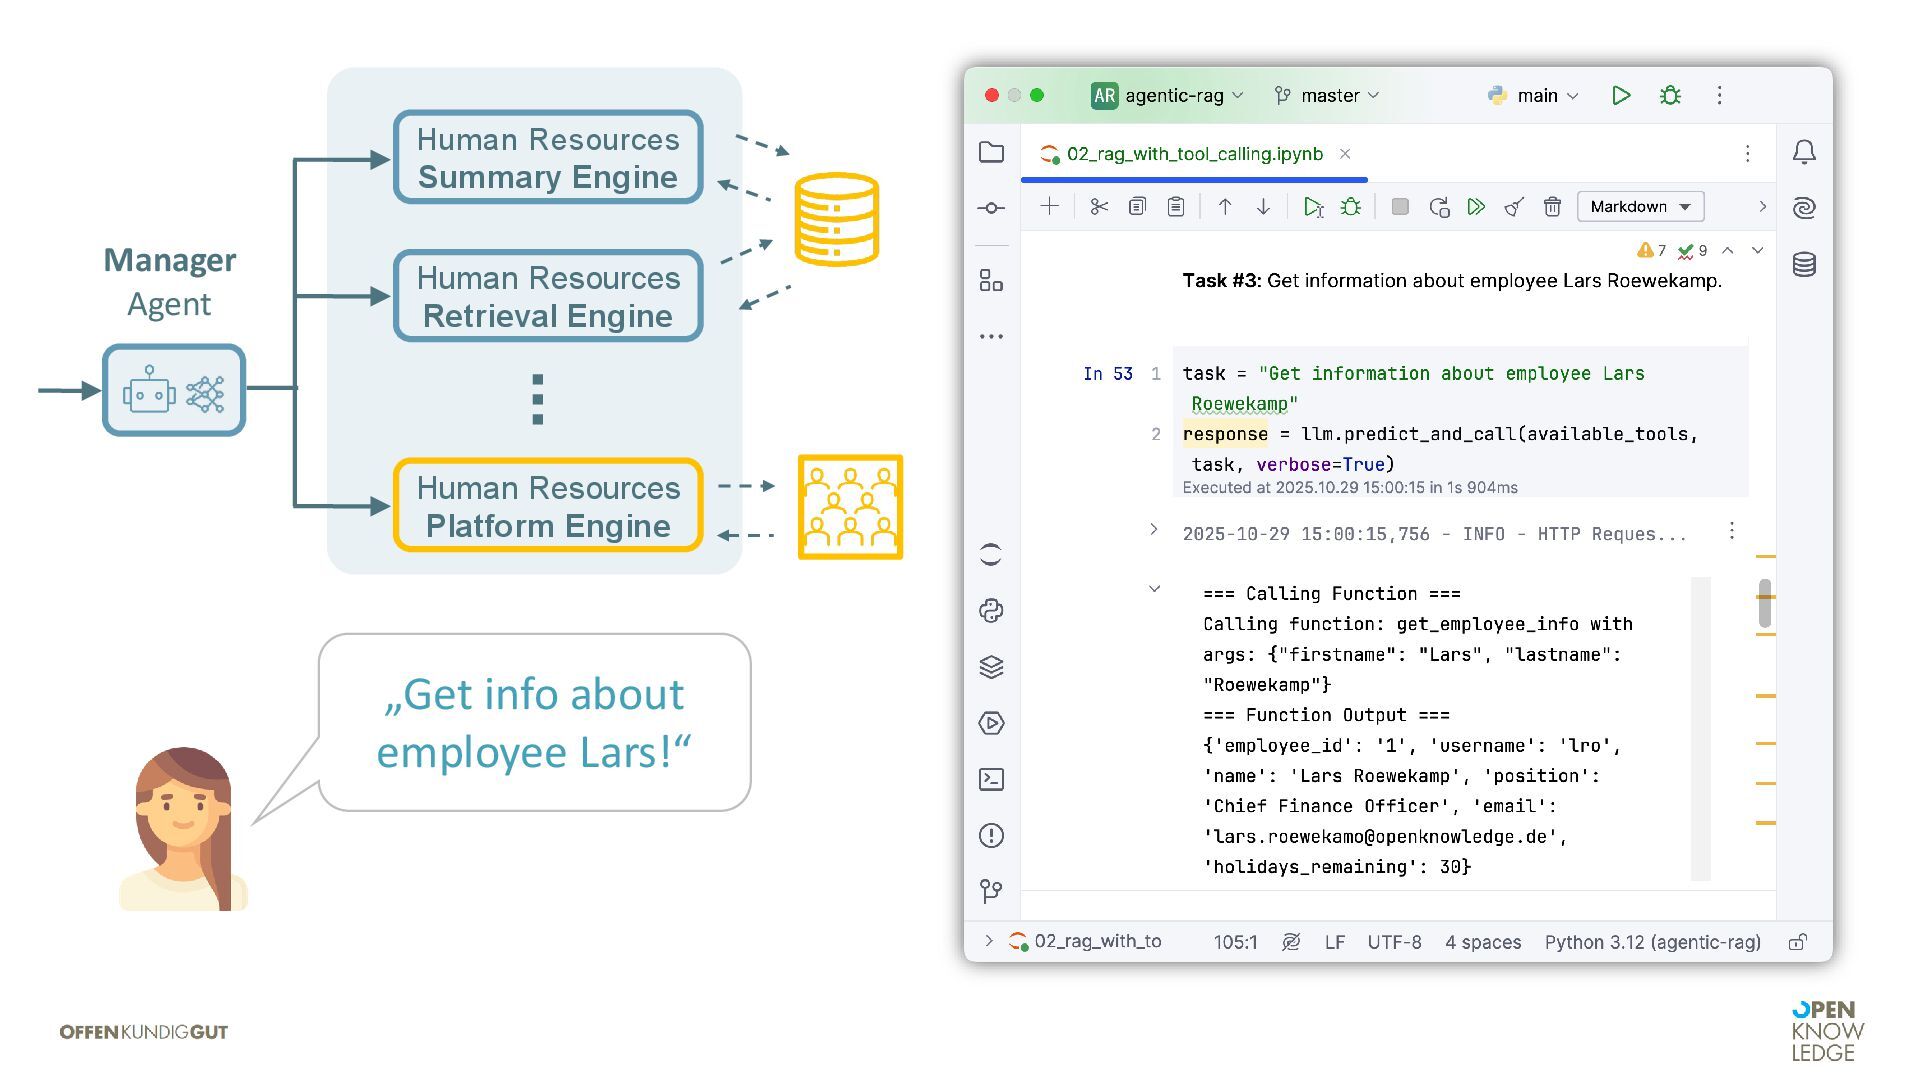
Task: Expand the collapsed HTTP Request log output
Action: [x=1153, y=529]
